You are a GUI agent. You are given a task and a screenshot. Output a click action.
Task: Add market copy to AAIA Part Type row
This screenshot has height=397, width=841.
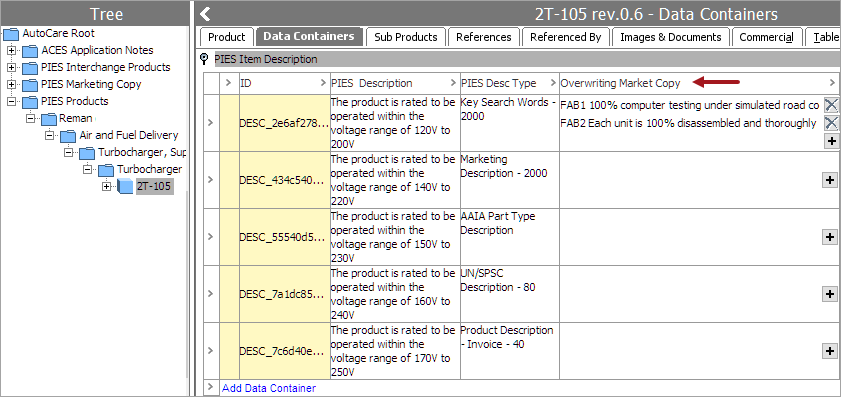[830, 237]
